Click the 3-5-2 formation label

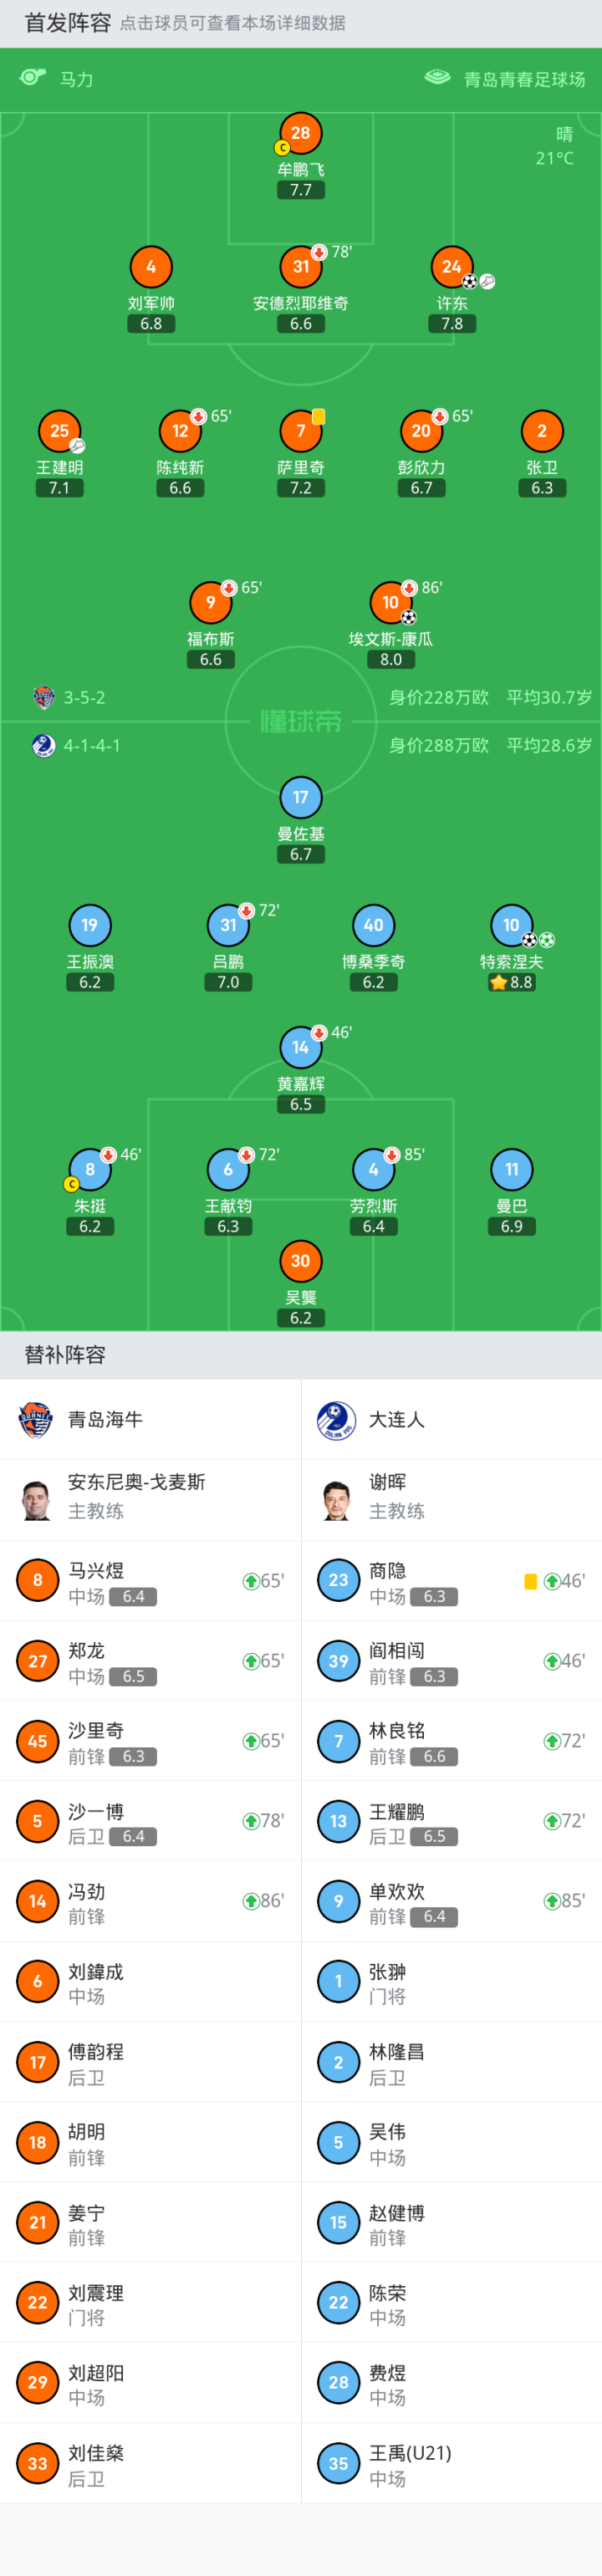point(84,698)
